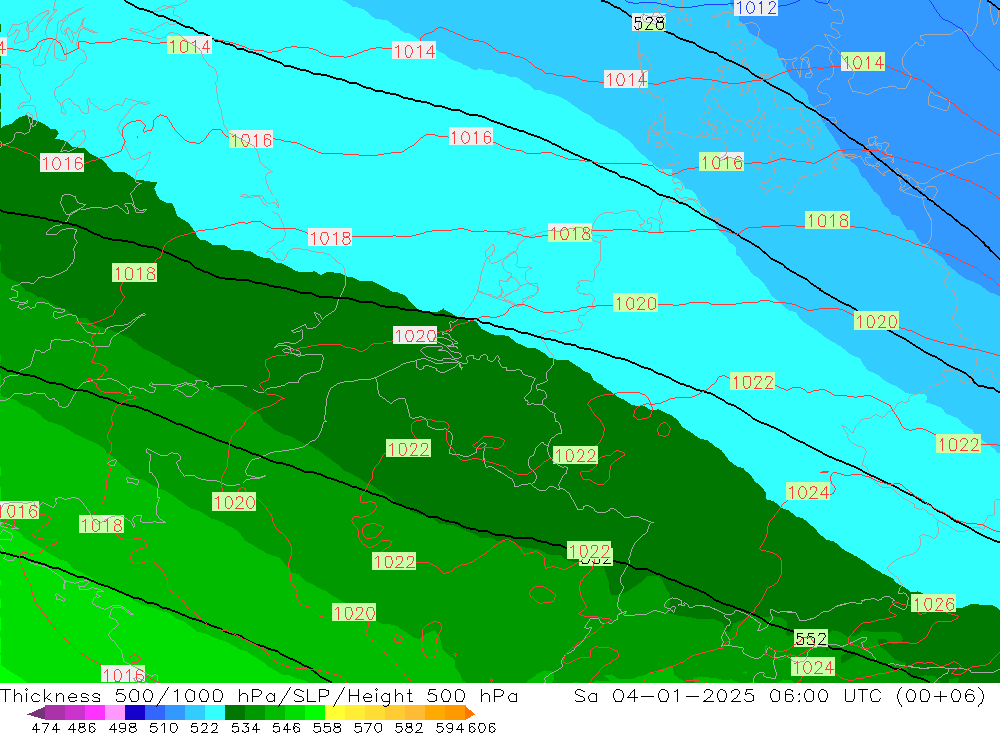Click the legend value 486

(82, 727)
